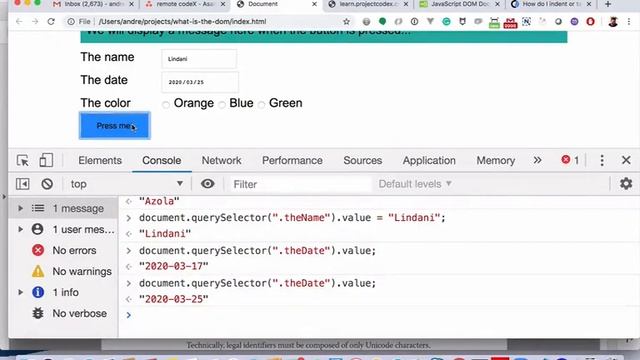The width and height of the screenshot is (640, 360).
Task: Select the Orange radio button
Action: 166,105
